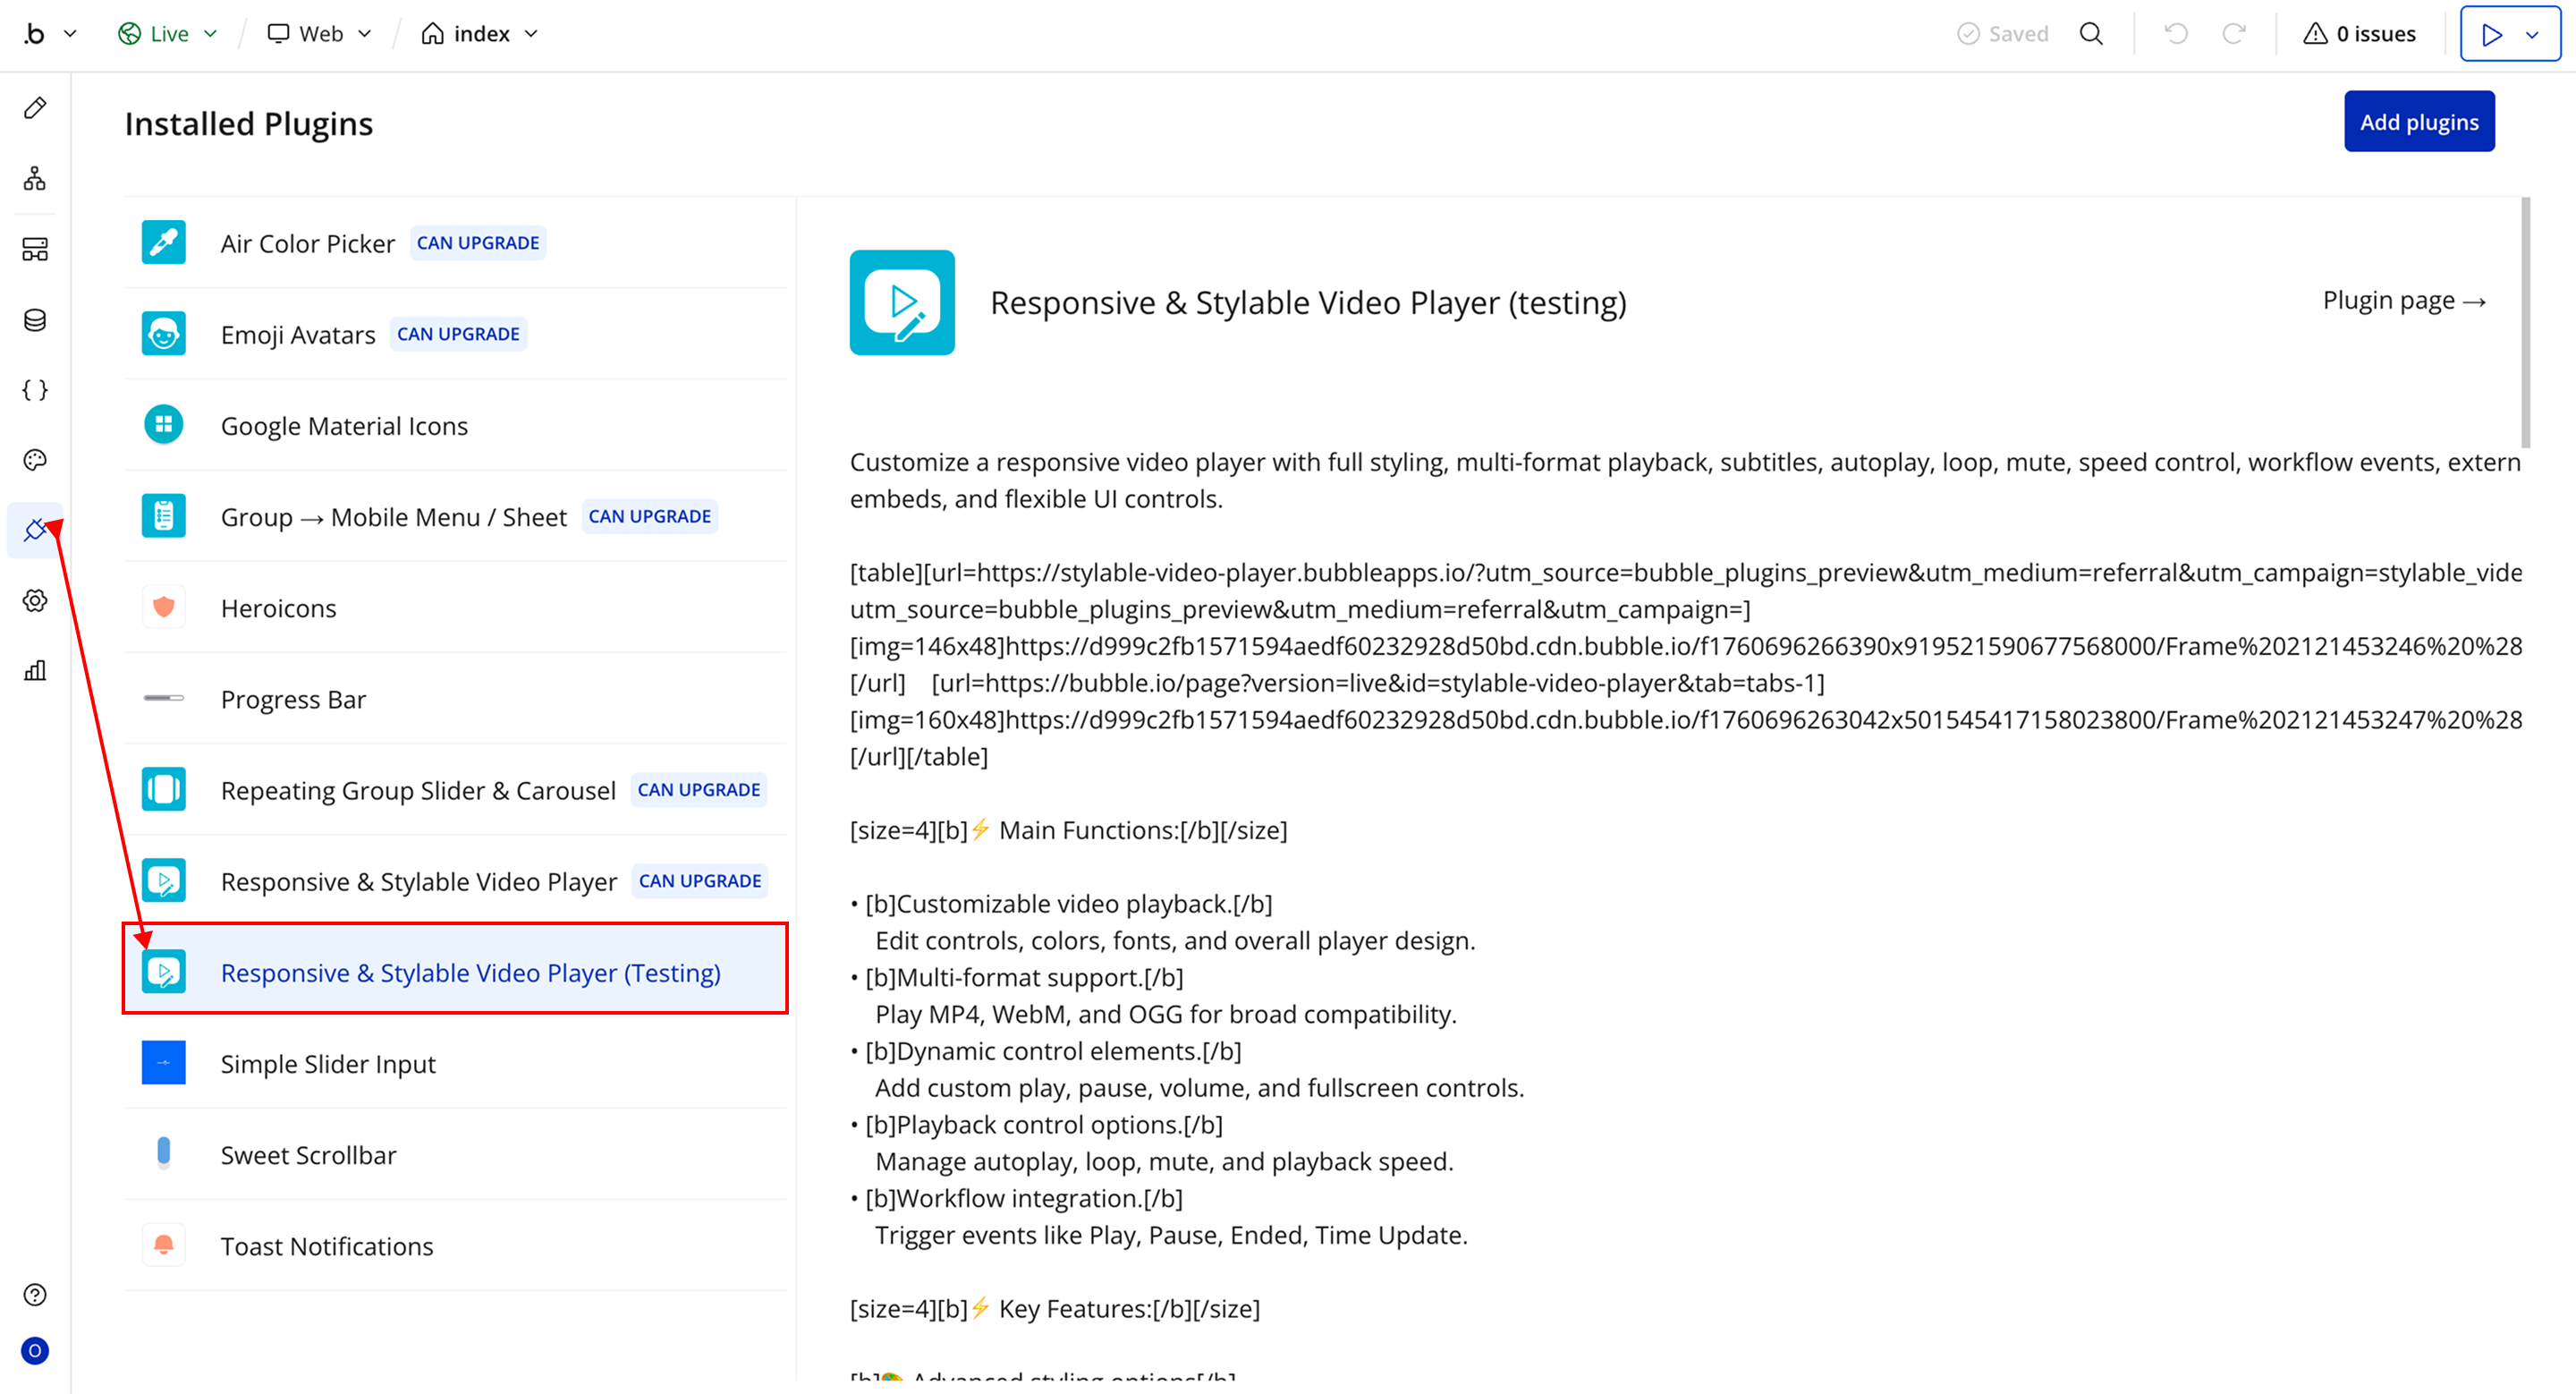Open the Workflow tab icon in sidebar
2576x1394 pixels.
coord(35,179)
